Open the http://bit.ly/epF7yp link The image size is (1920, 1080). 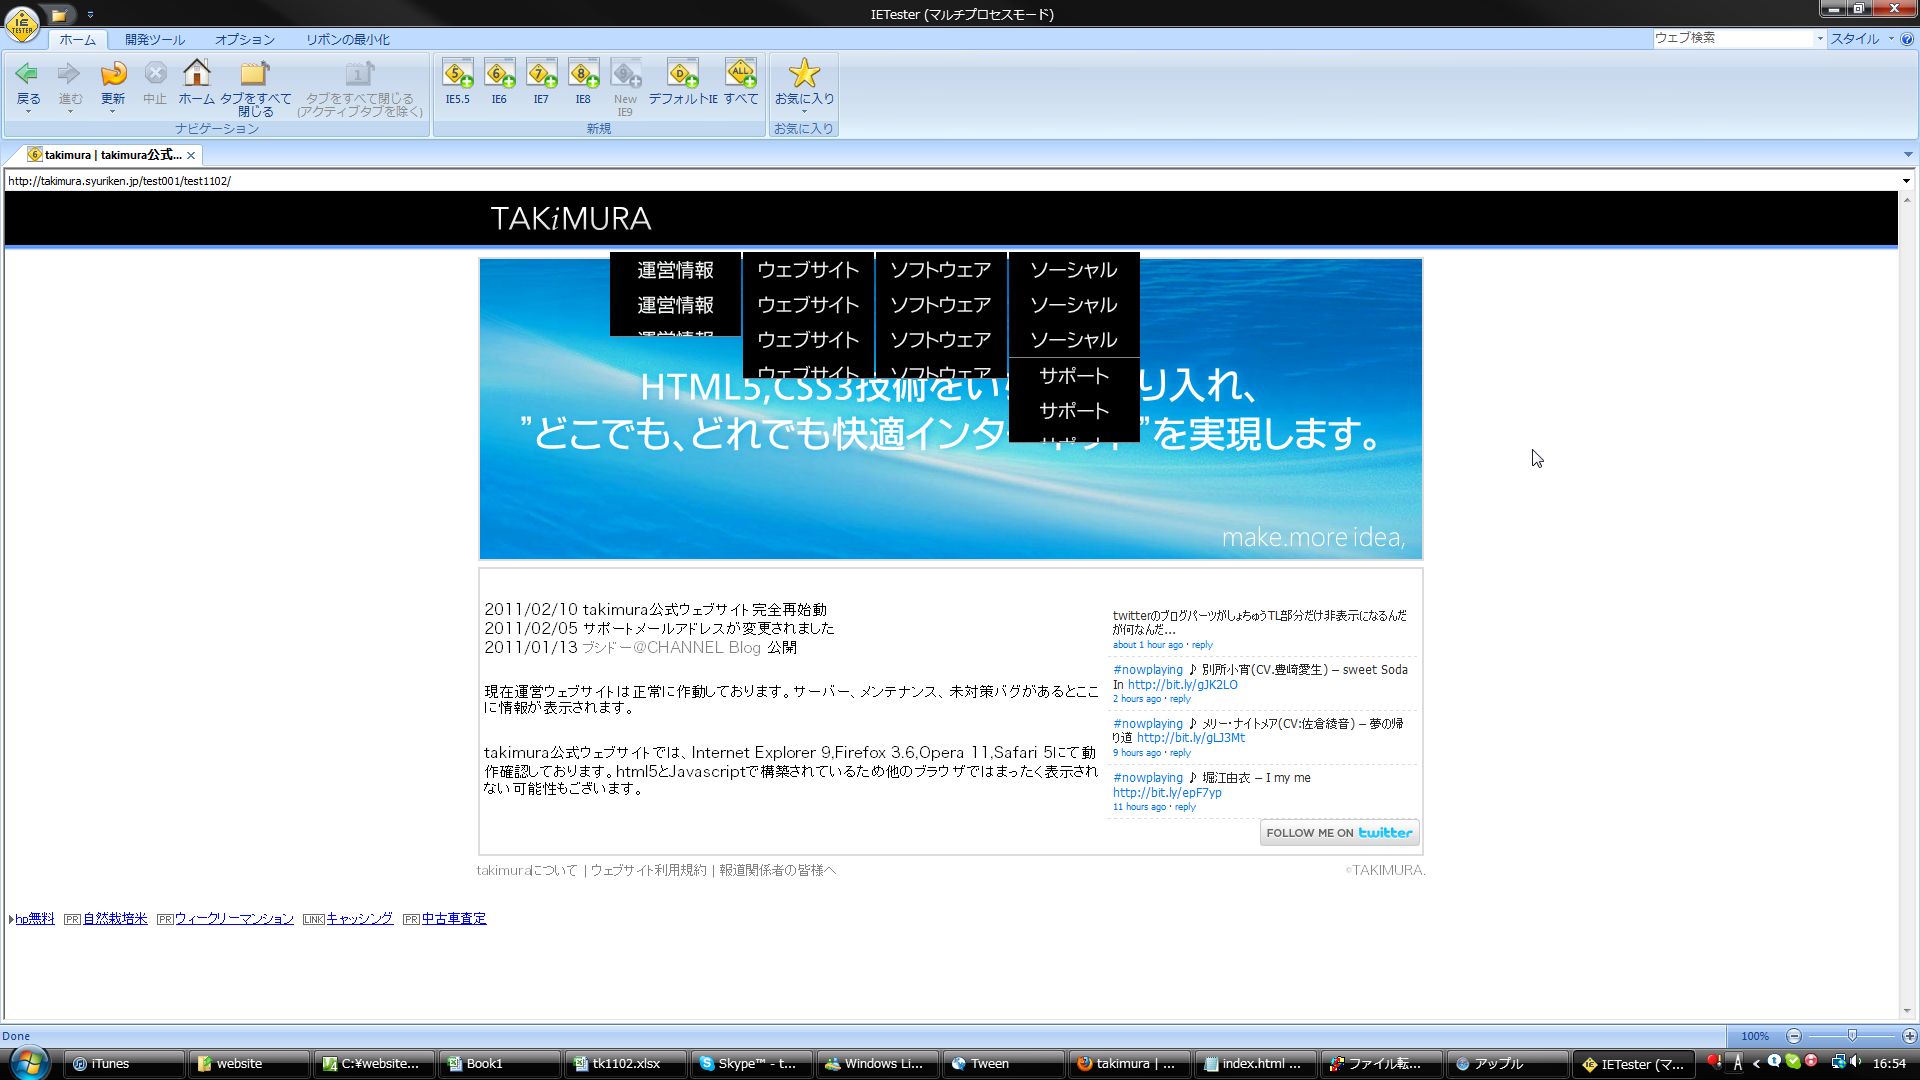(1167, 793)
